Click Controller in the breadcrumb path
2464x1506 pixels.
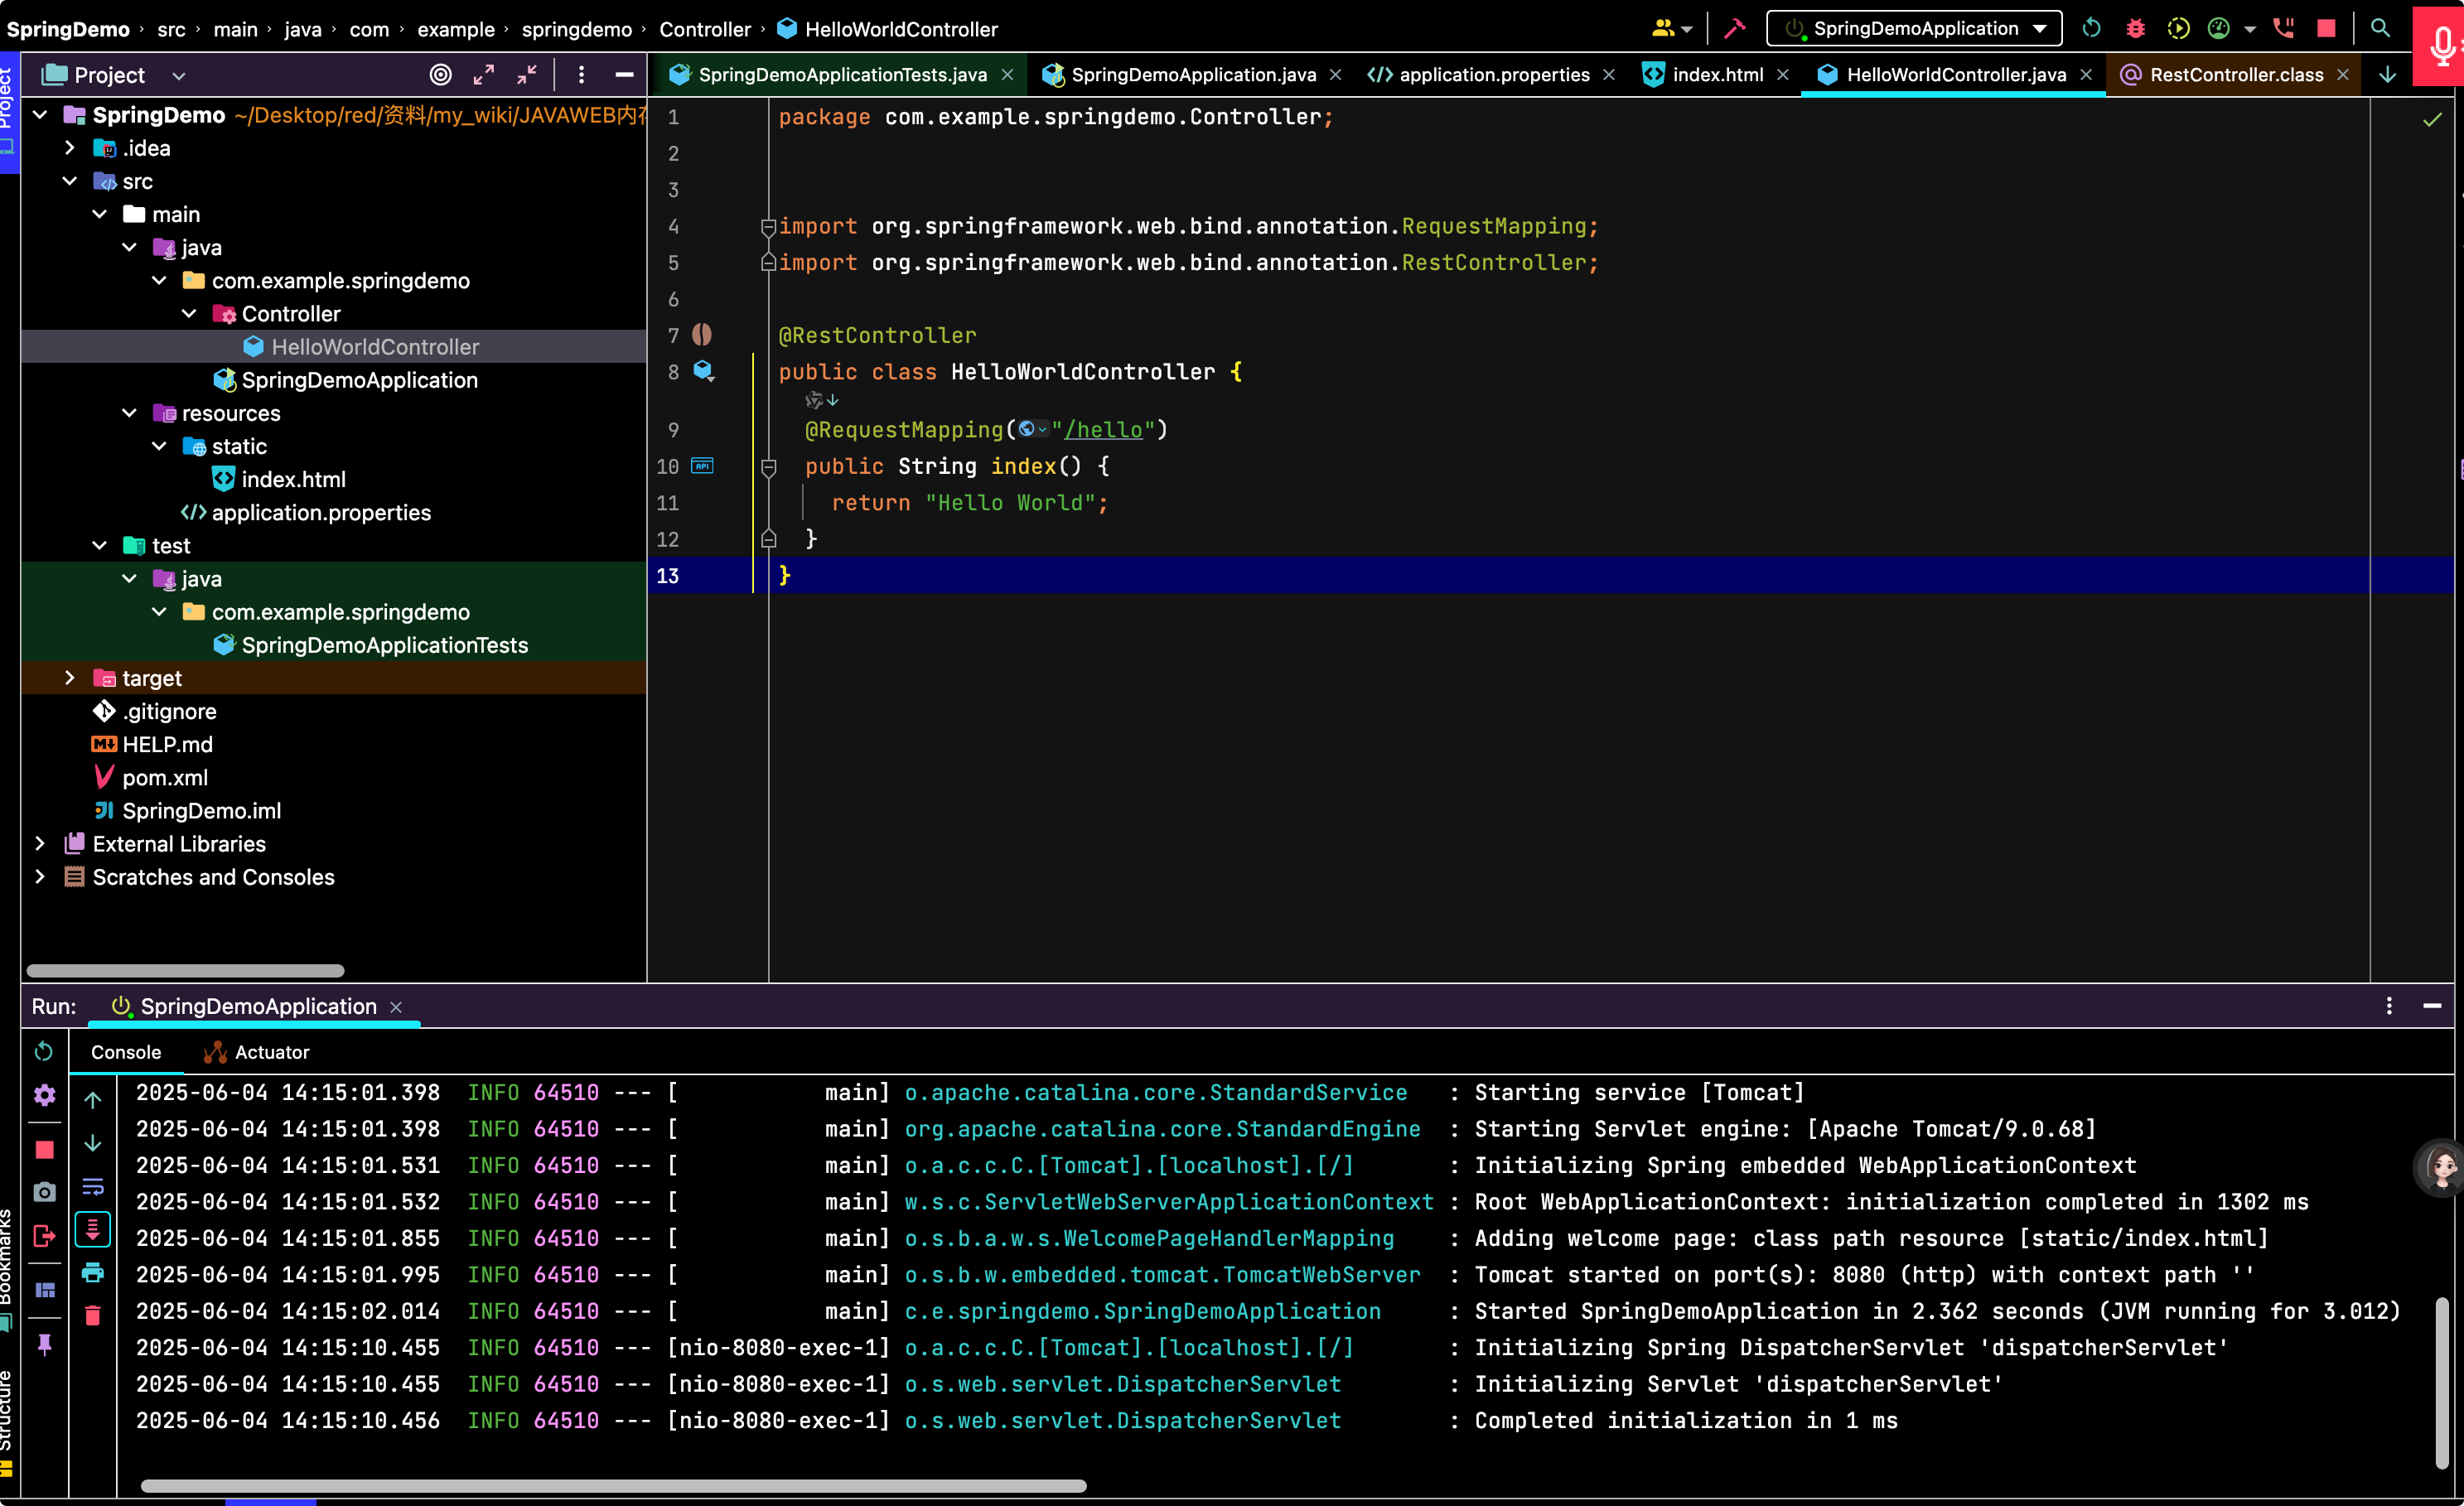pyautogui.click(x=704, y=29)
